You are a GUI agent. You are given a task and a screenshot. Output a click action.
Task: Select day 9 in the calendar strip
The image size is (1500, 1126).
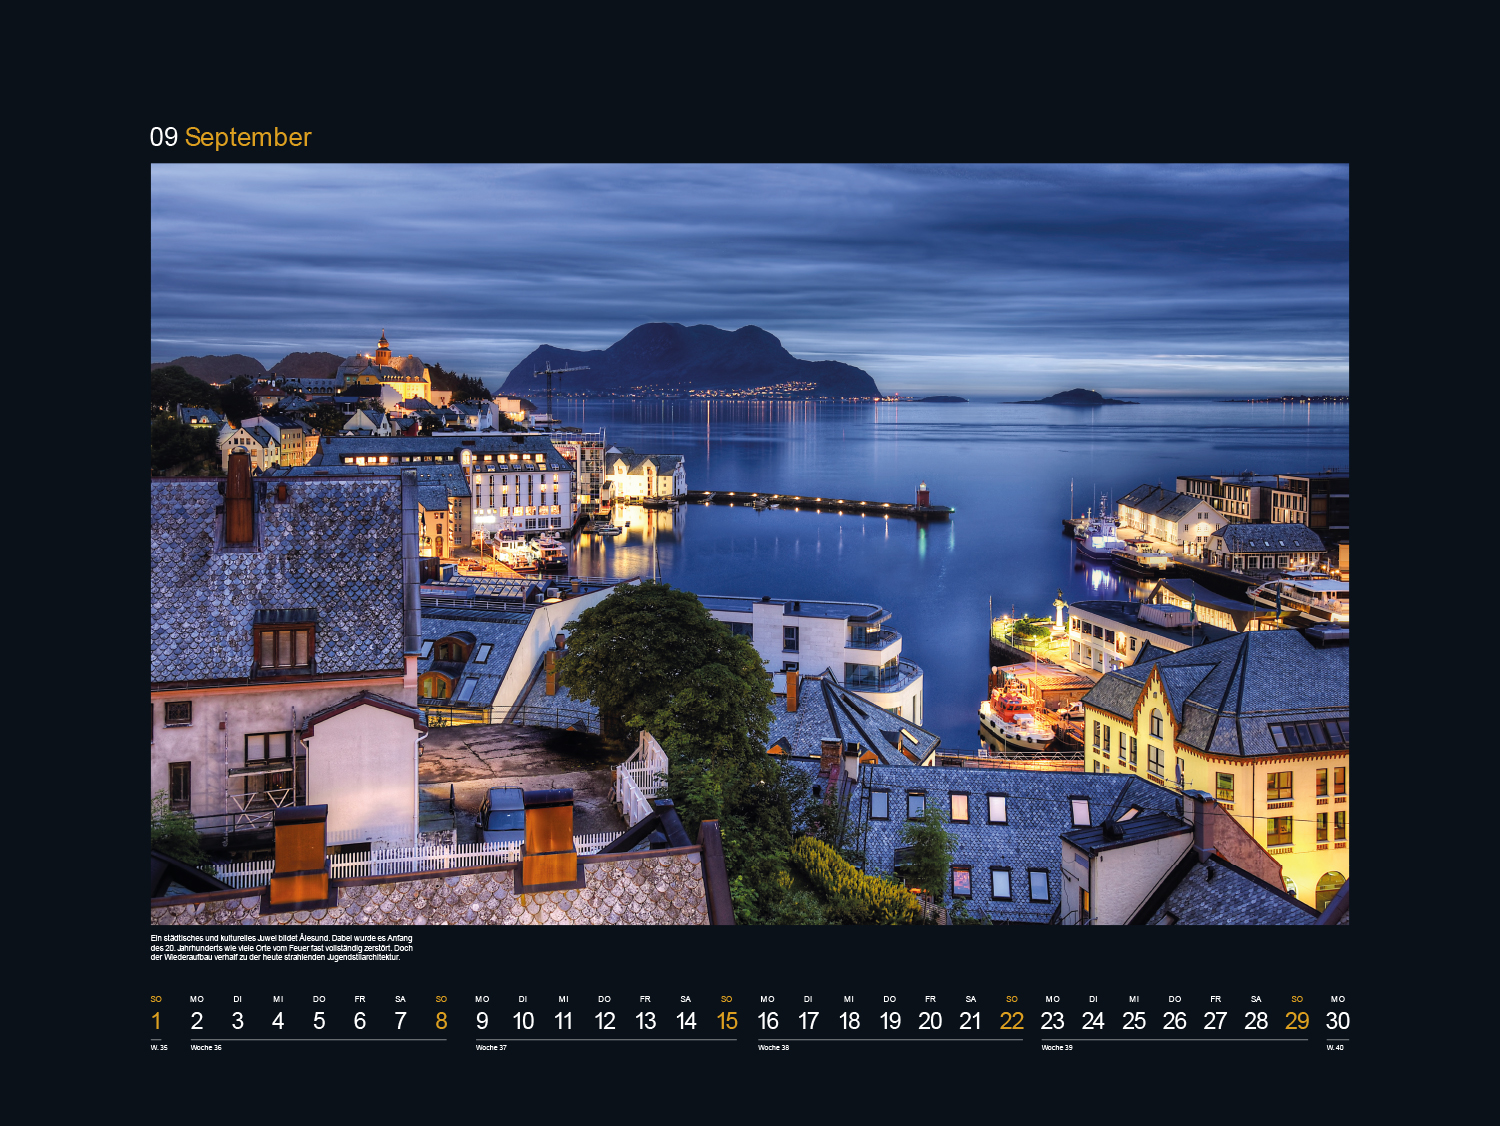pyautogui.click(x=482, y=1021)
